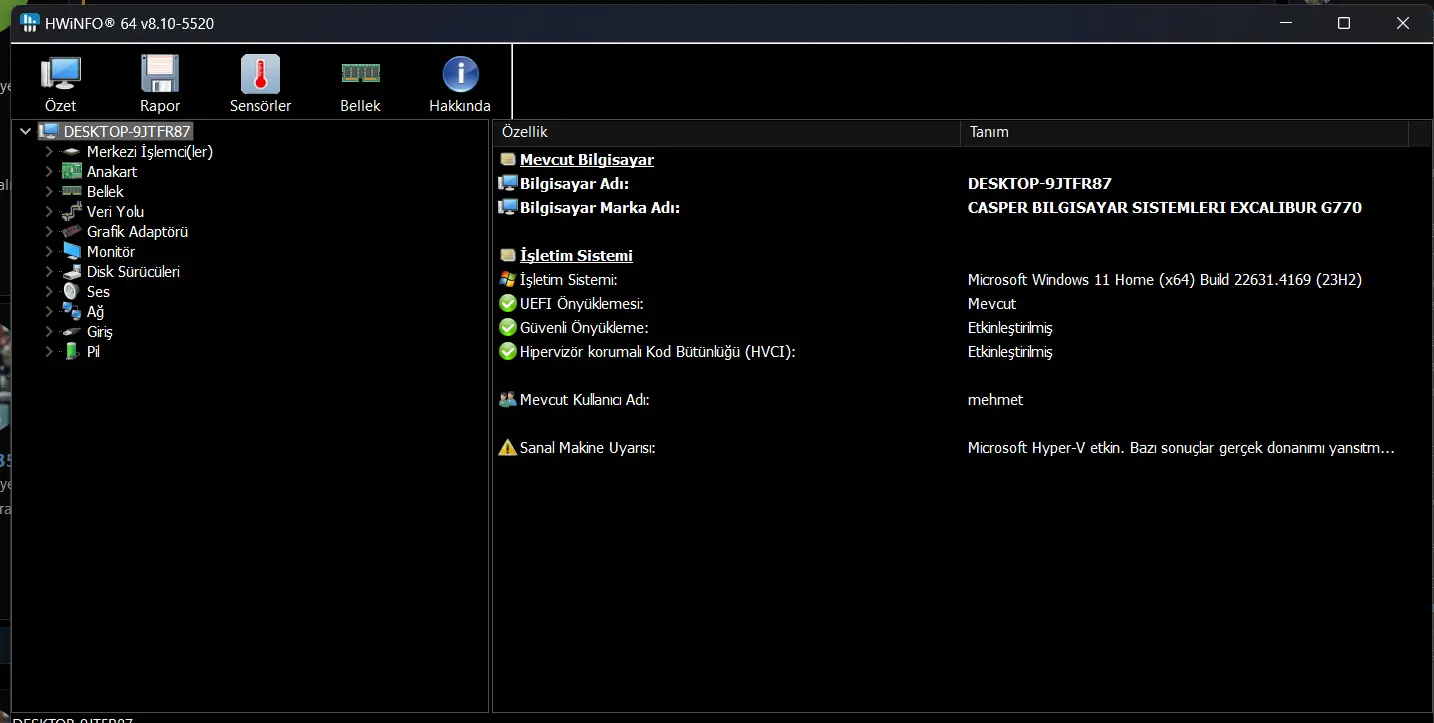This screenshot has height=723, width=1434.
Task: Select the Veri Yolu tree item label
Action: 115,212
